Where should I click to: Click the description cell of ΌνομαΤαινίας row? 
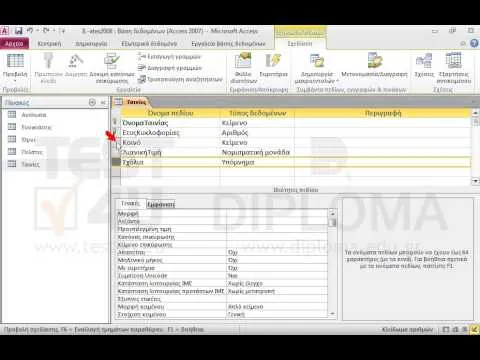383,123
